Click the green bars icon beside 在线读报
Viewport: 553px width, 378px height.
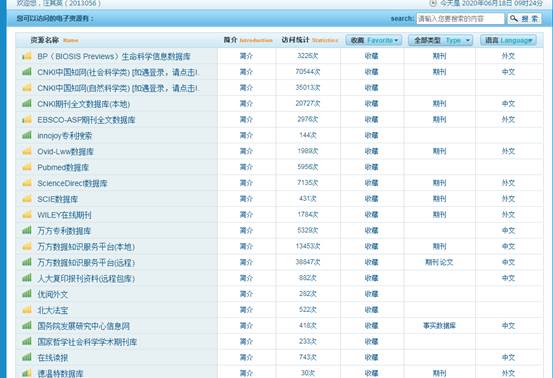(x=27, y=358)
